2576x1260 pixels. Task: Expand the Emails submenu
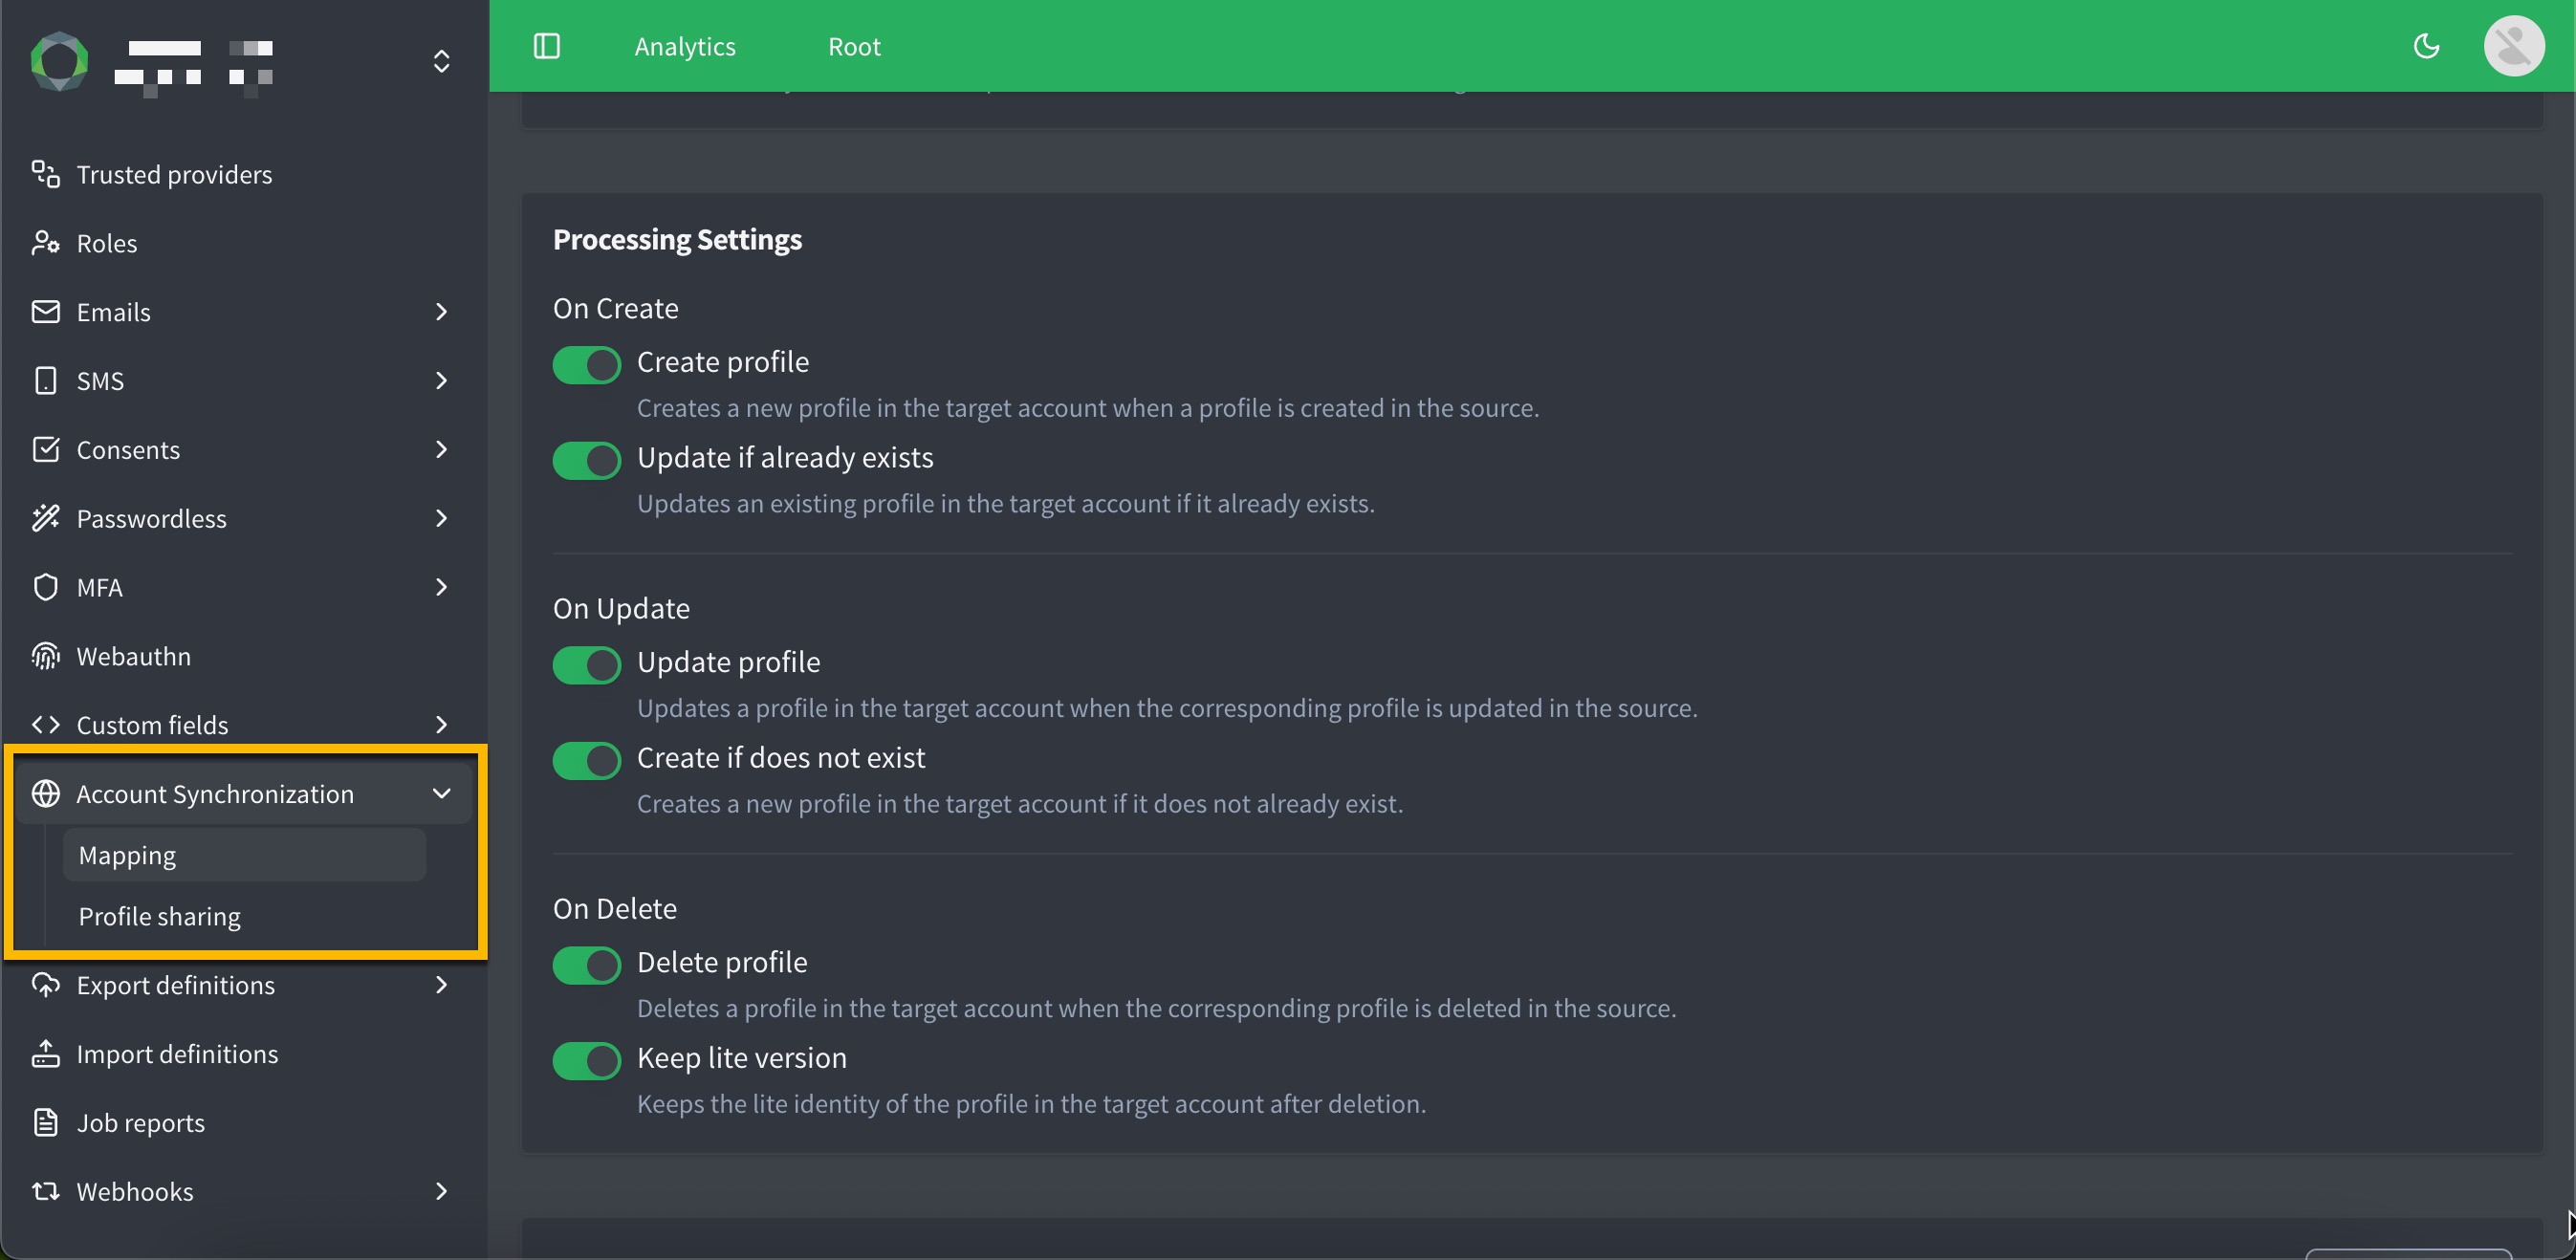(441, 312)
